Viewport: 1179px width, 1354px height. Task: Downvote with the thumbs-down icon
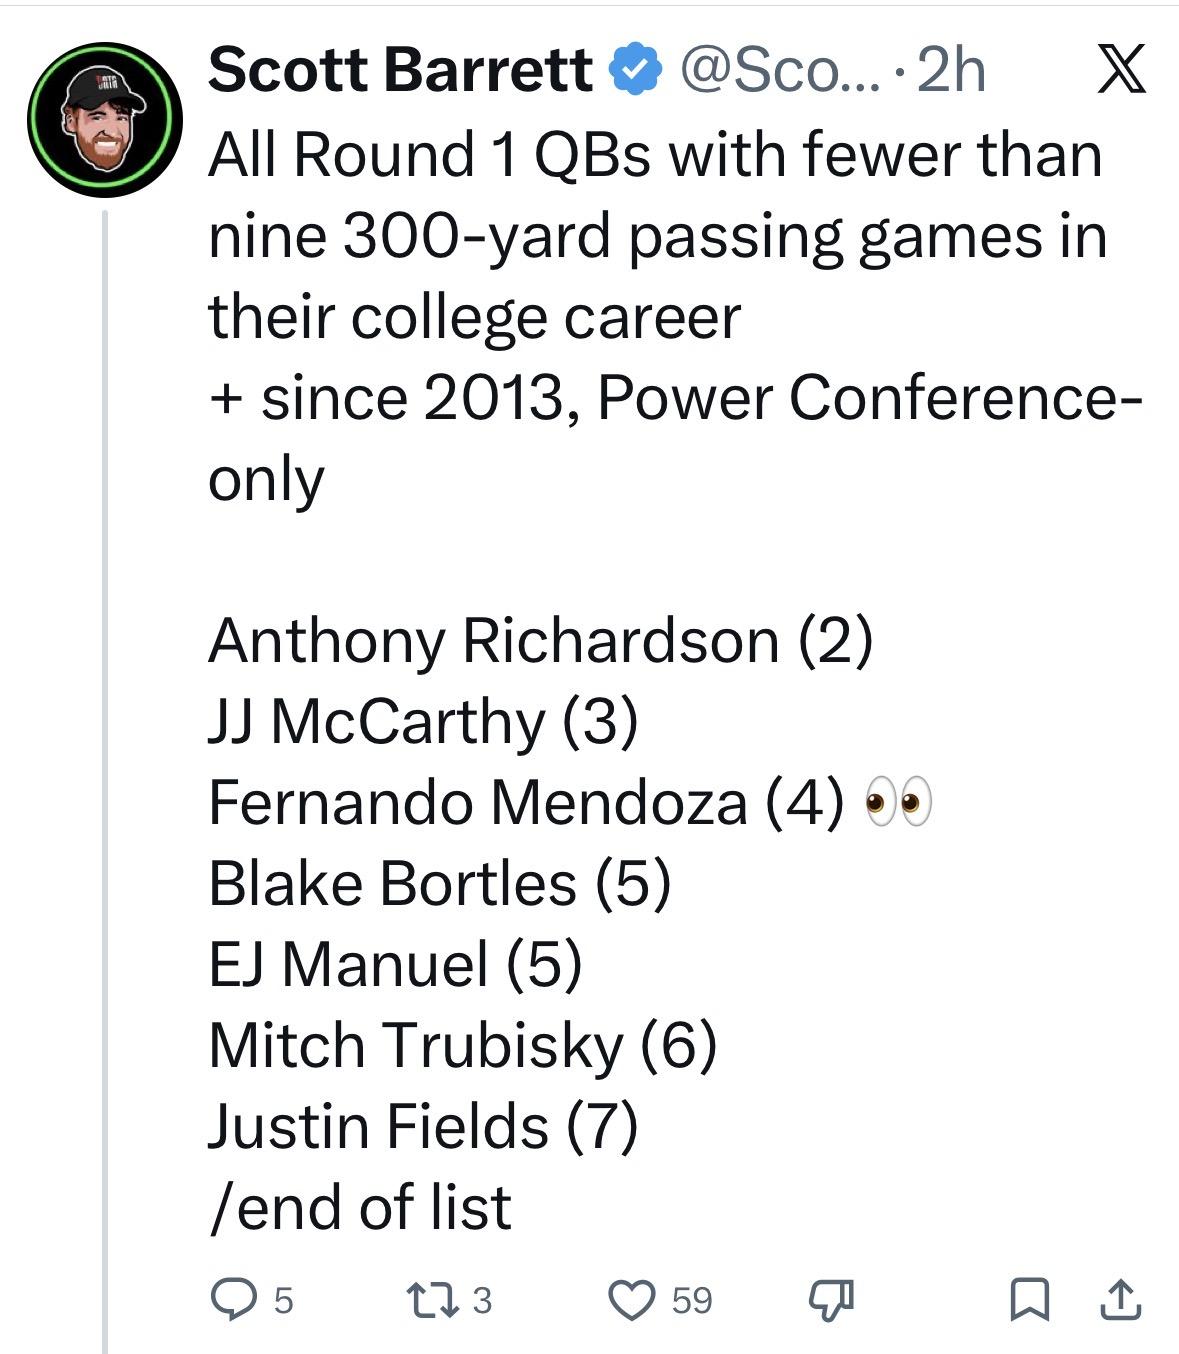pyautogui.click(x=831, y=1300)
